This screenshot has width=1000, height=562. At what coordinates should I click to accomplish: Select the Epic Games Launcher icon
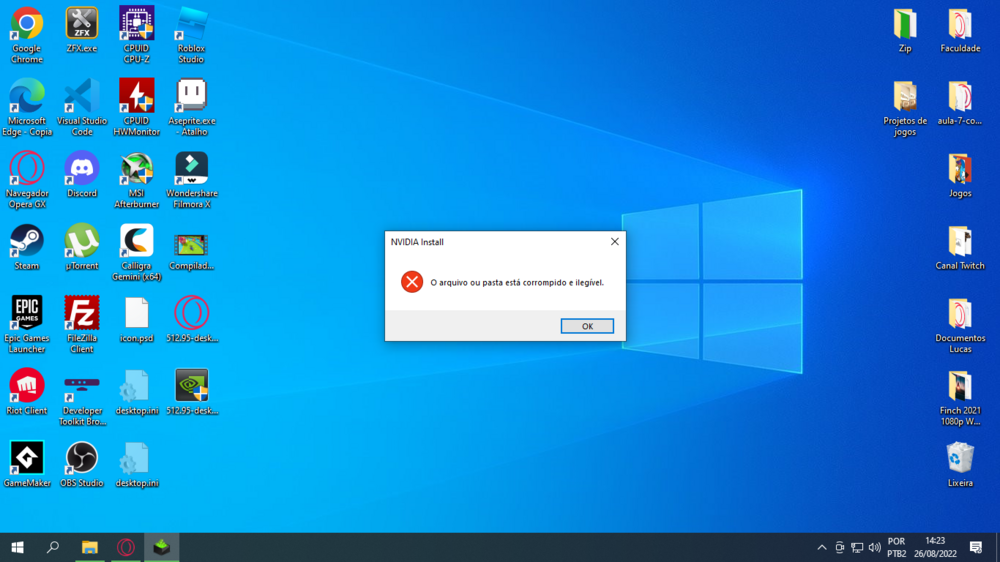27,325
